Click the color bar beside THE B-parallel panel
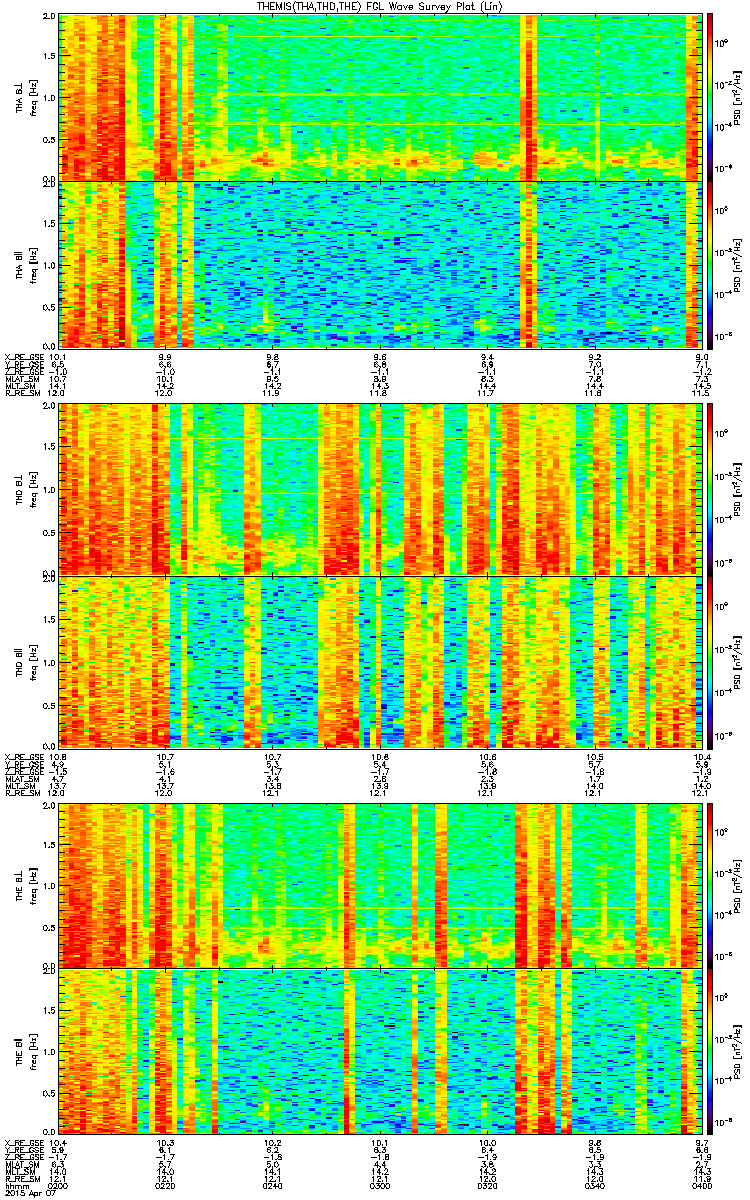The width and height of the screenshot is (750, 1200). tap(710, 1052)
